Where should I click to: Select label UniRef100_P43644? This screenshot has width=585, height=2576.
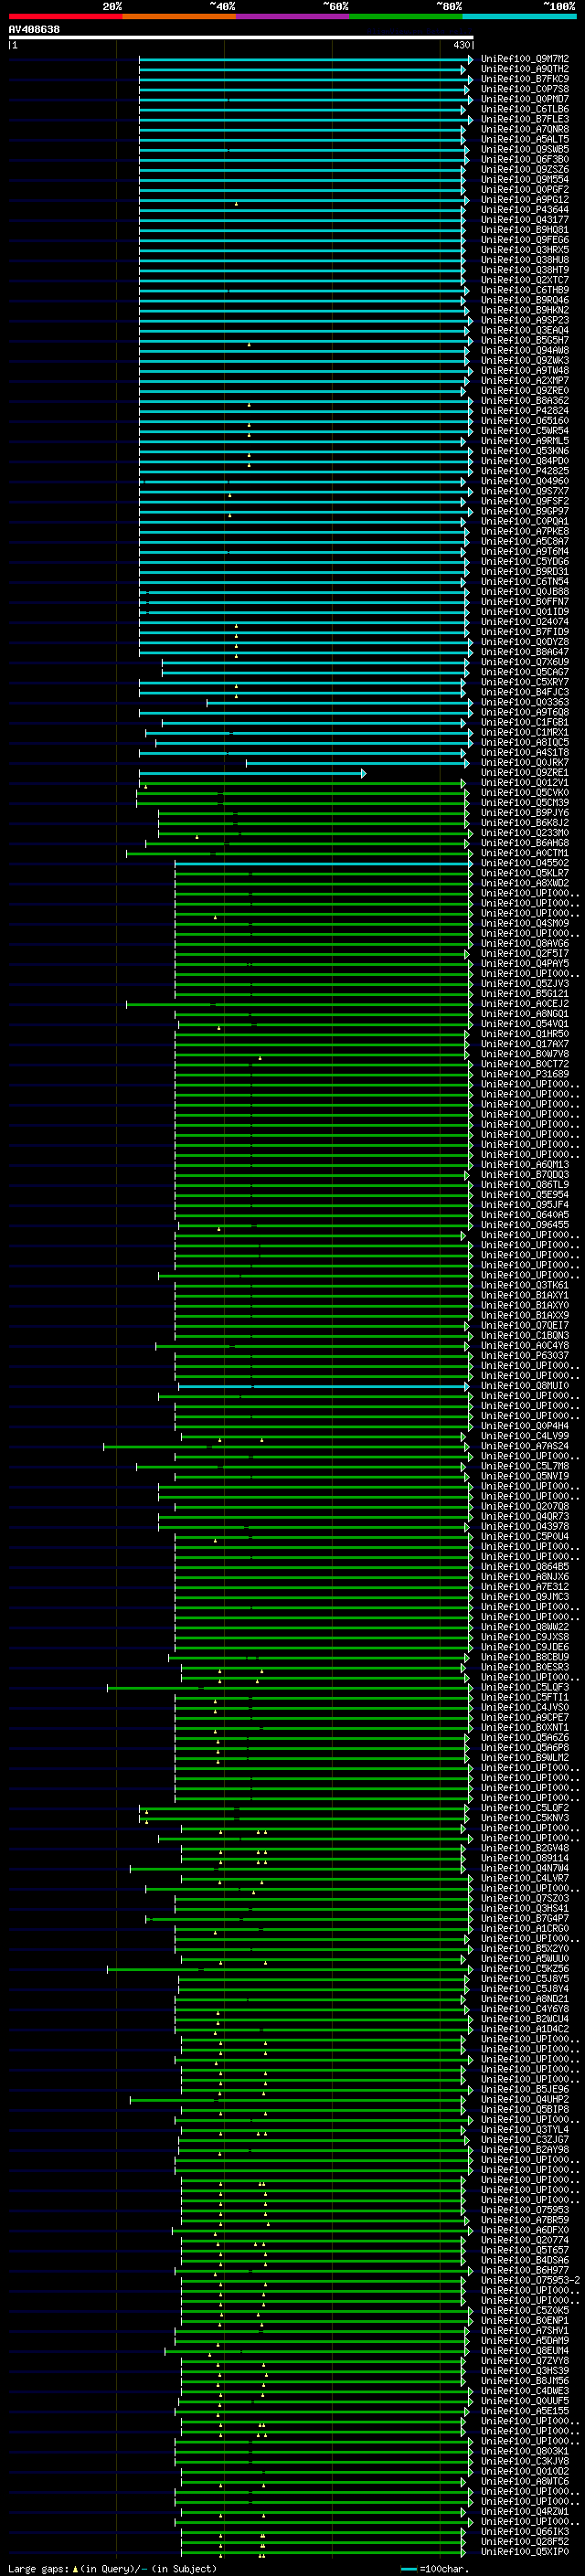pos(525,210)
